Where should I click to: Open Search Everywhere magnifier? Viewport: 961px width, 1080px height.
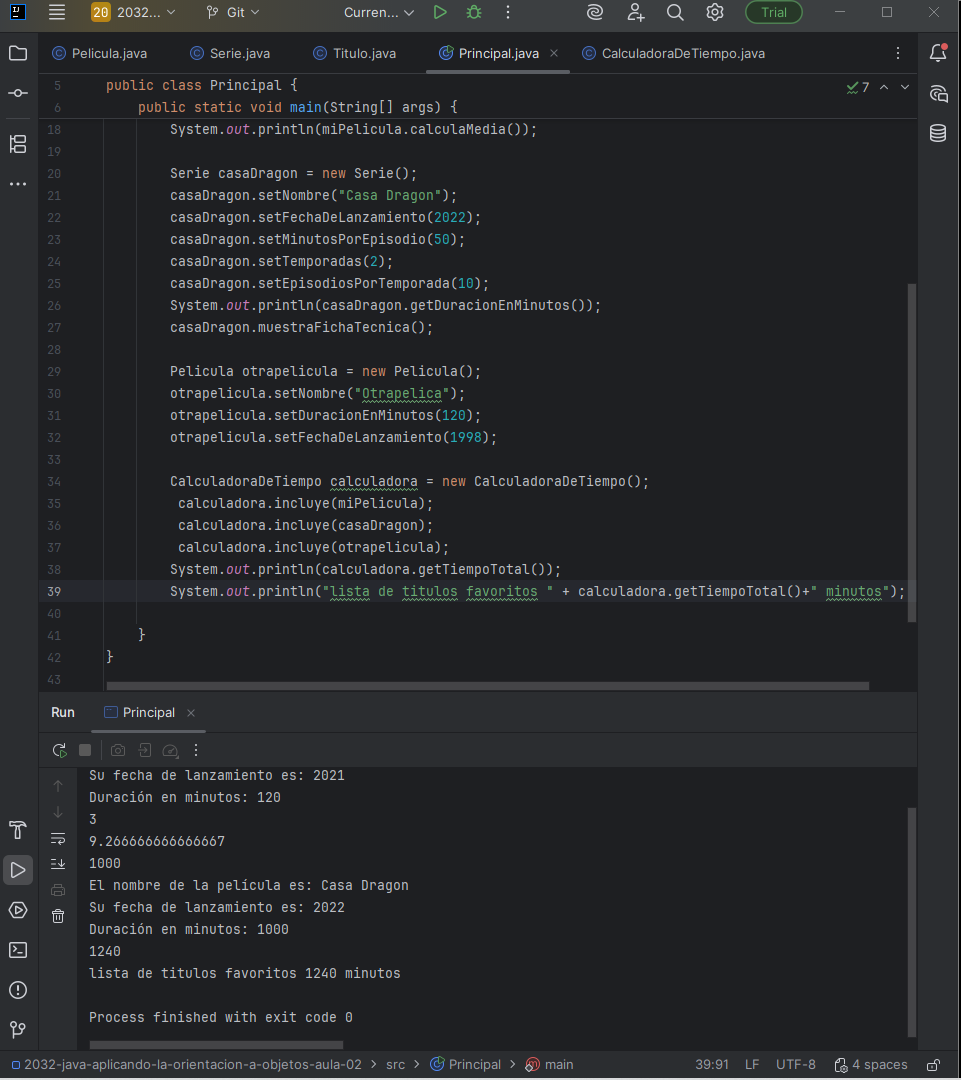click(x=675, y=12)
